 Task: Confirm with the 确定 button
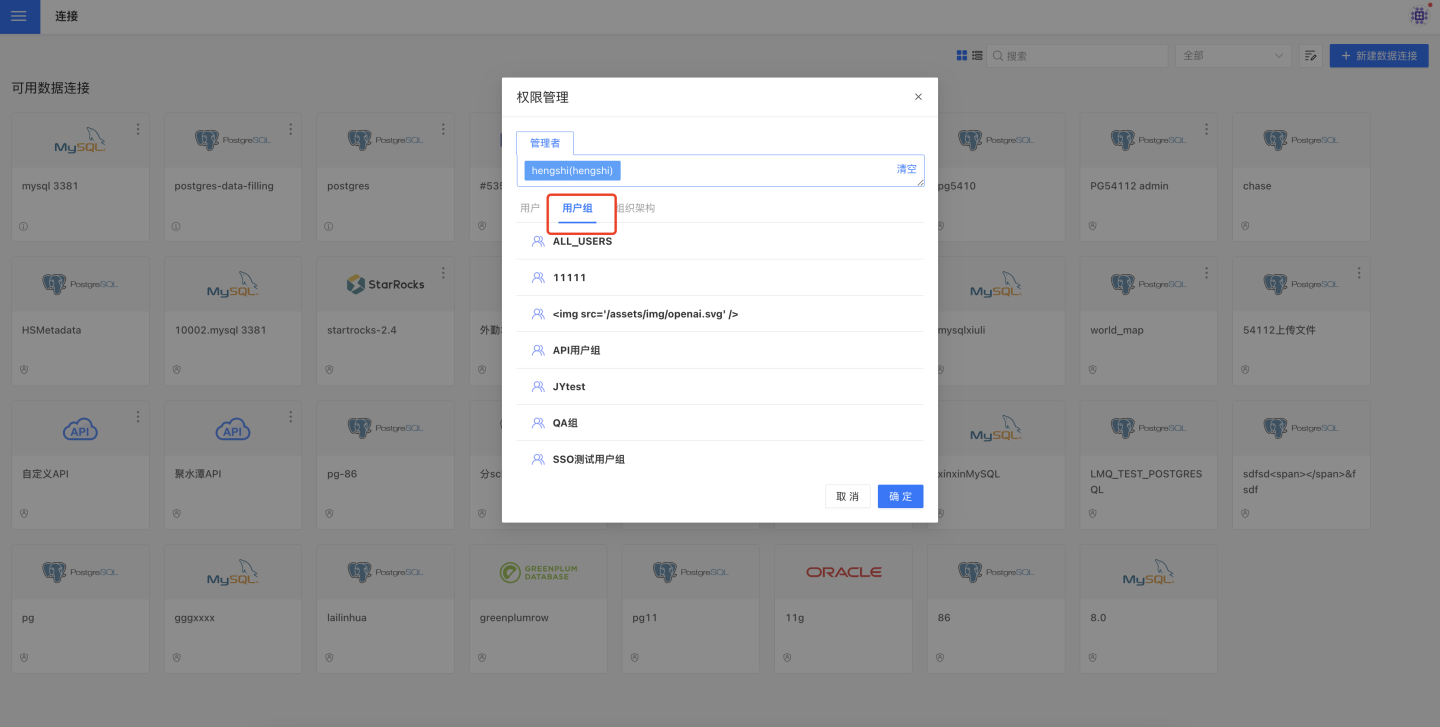900,496
